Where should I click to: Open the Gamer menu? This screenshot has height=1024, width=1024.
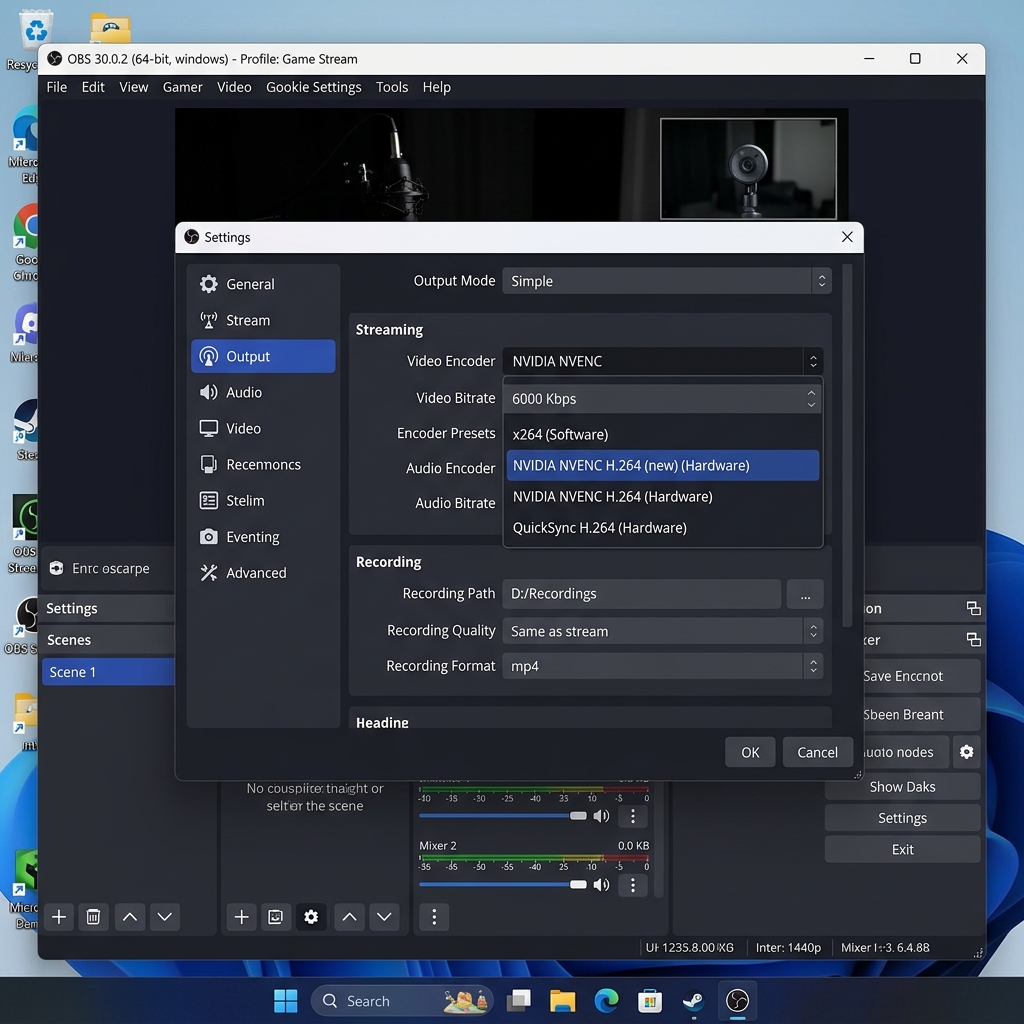[x=183, y=87]
